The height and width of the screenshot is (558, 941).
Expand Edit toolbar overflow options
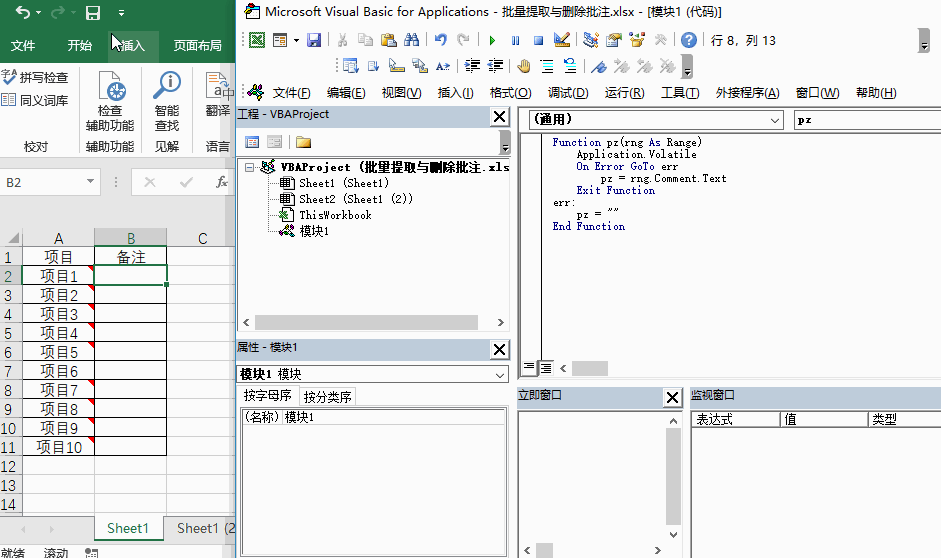point(688,67)
